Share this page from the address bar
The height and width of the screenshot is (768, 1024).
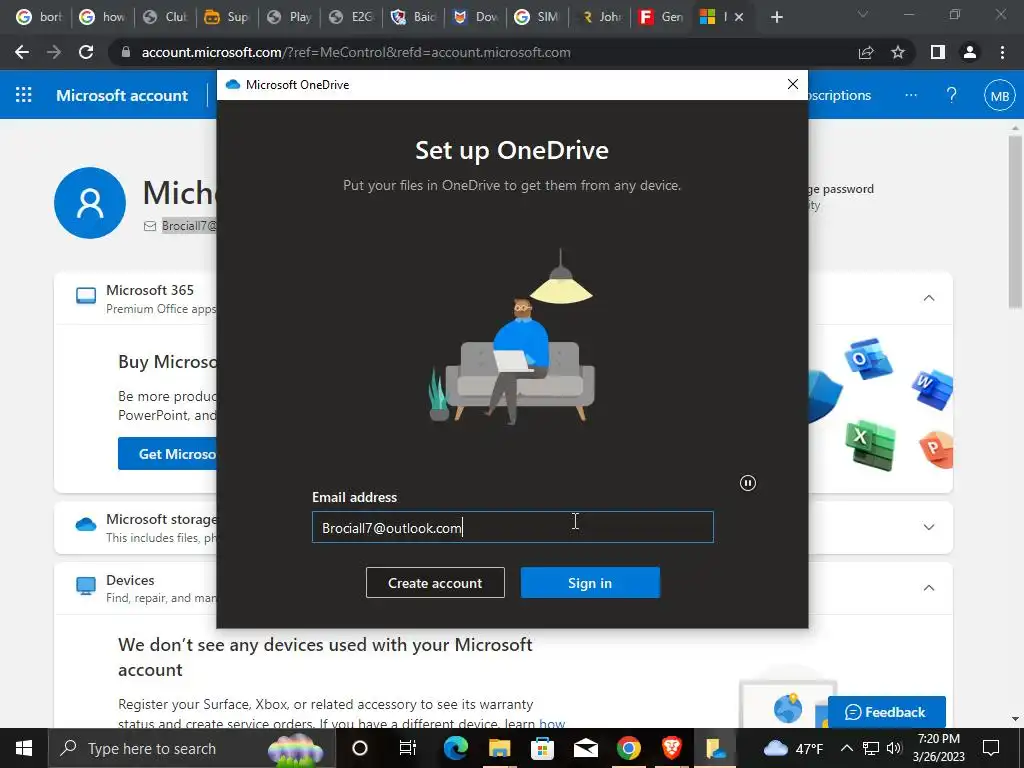tap(866, 52)
